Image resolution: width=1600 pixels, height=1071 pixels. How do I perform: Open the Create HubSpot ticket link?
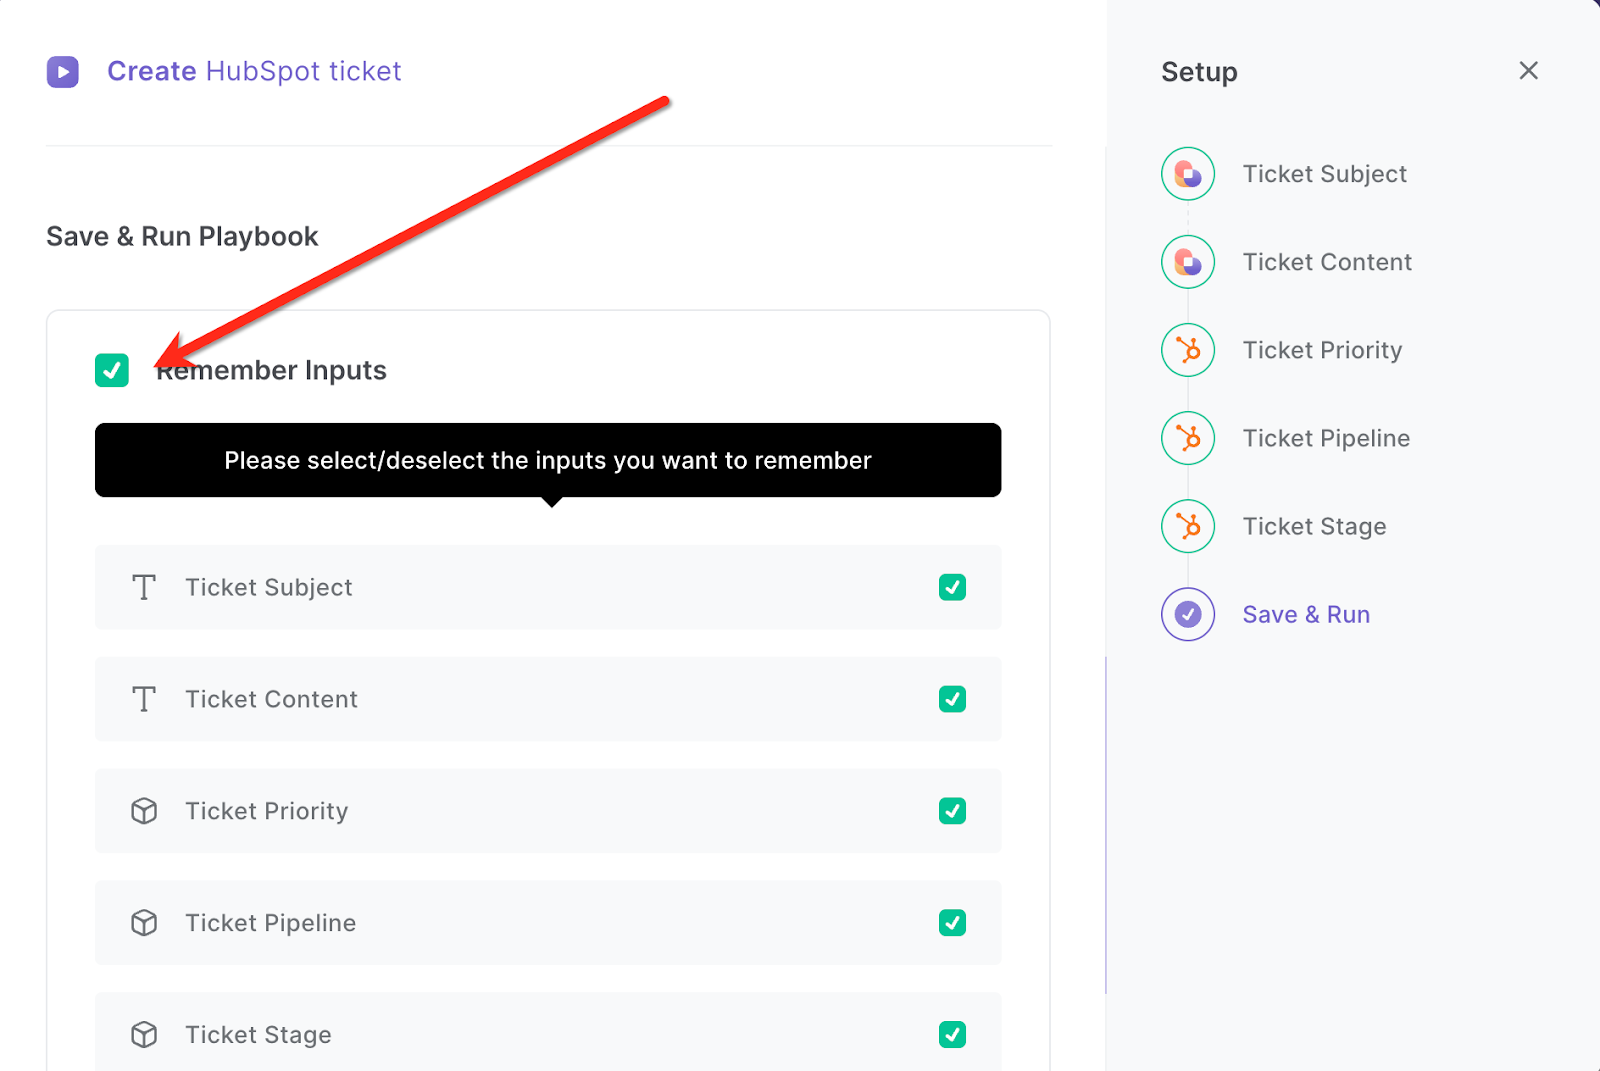(255, 71)
